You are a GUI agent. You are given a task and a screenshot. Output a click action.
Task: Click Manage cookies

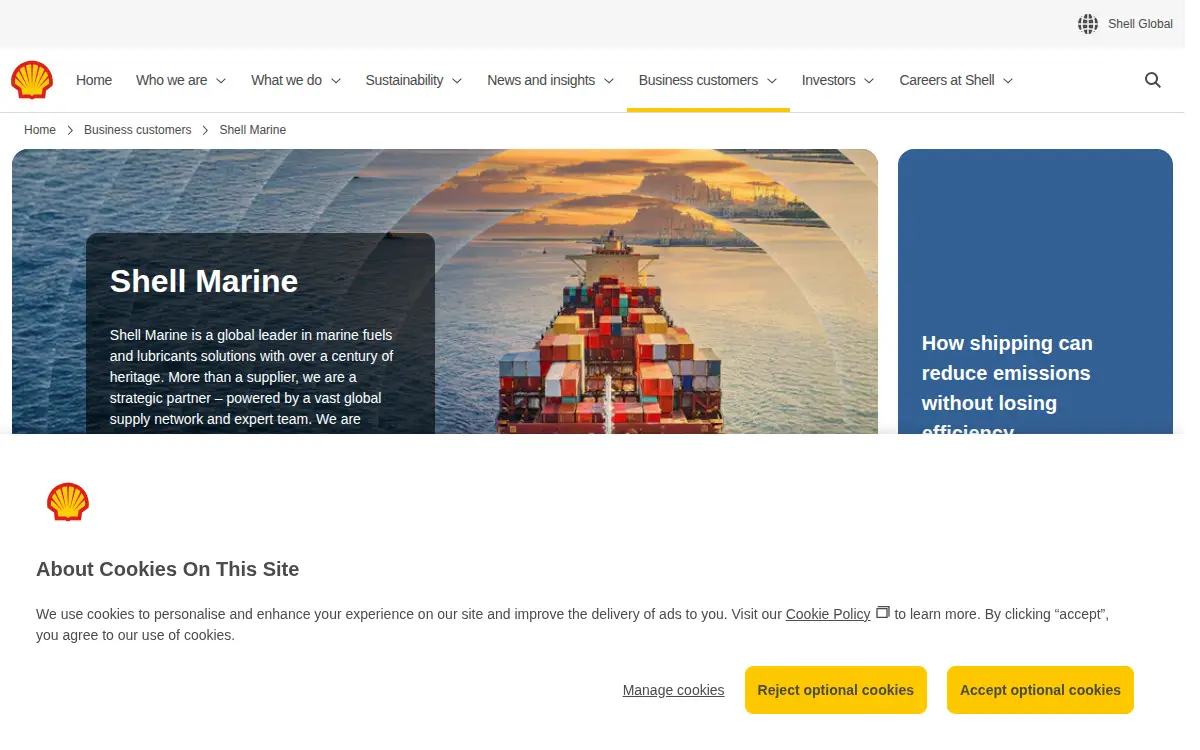click(673, 690)
